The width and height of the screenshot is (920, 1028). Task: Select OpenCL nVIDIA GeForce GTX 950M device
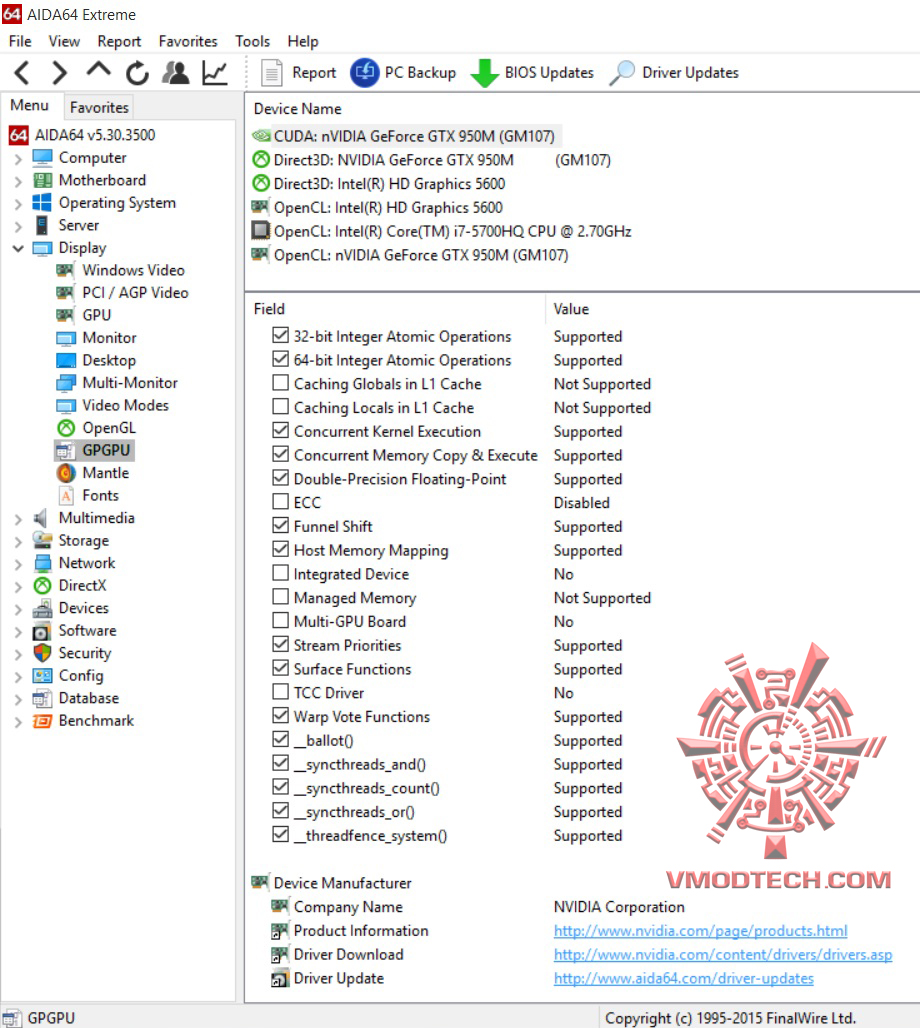pyautogui.click(x=420, y=255)
